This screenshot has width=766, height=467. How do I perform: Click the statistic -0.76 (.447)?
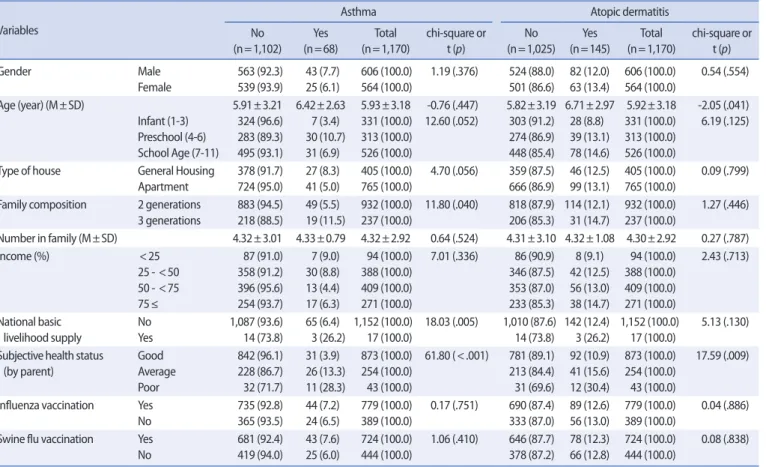tap(454, 105)
